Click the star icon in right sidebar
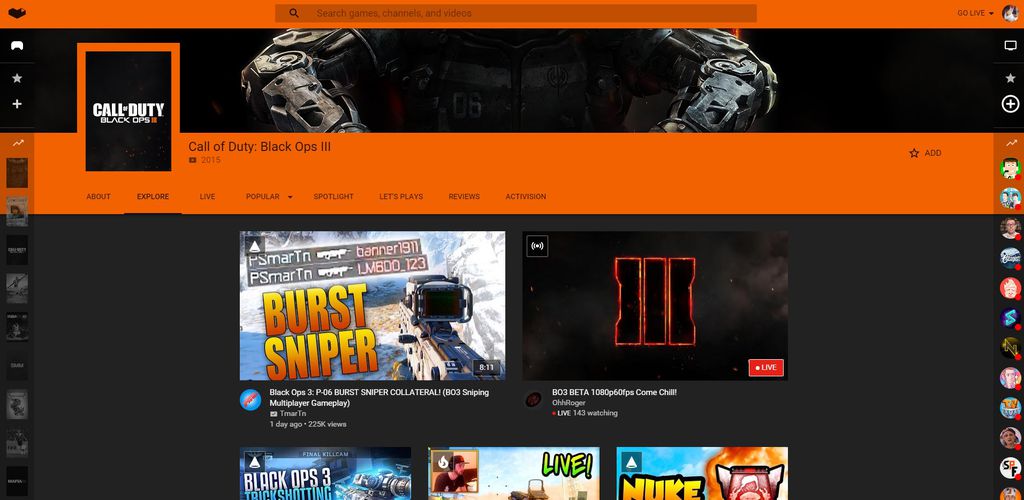 [x=1010, y=78]
